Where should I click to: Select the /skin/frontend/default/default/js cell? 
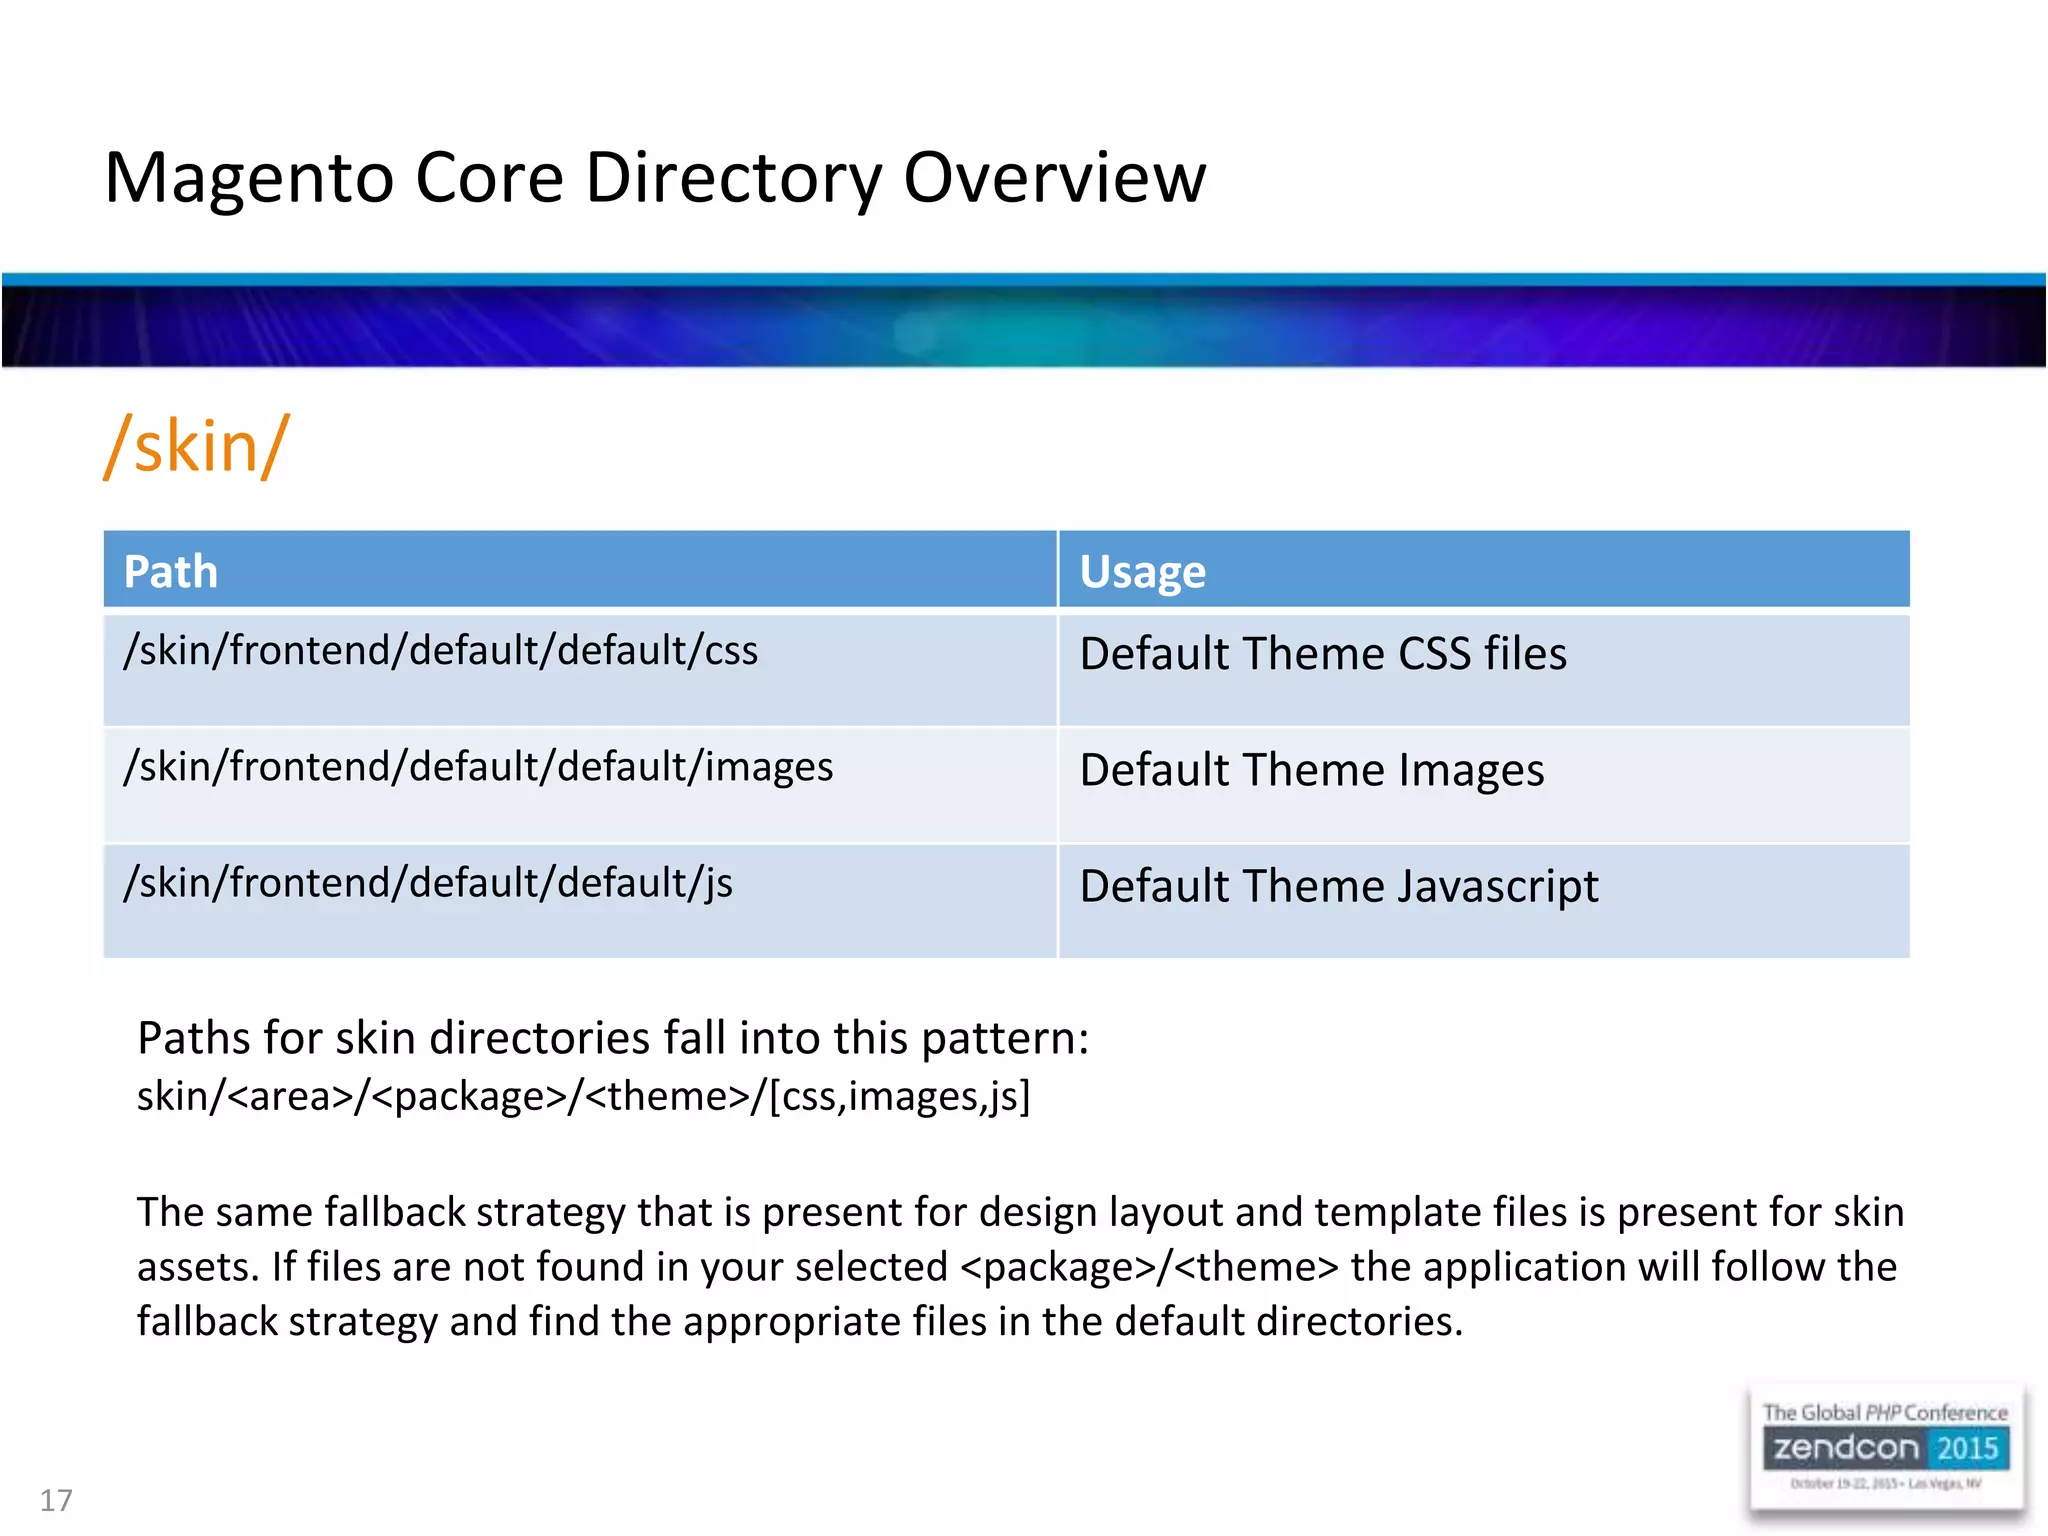[580, 901]
